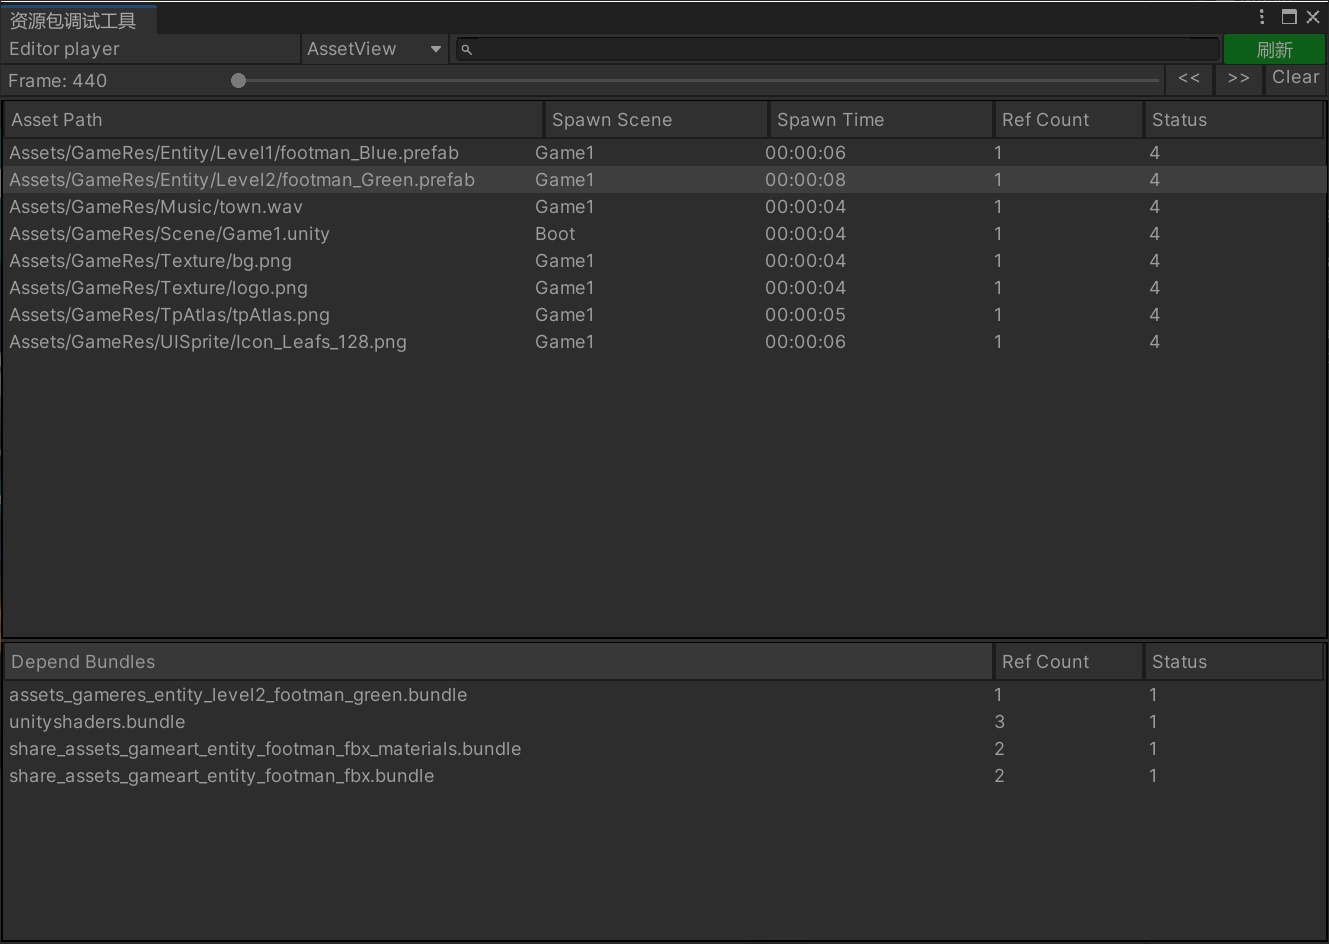1329x944 pixels.
Task: Select share_assets_gameart_entity_footman_fbx.bundle row
Action: pos(664,776)
